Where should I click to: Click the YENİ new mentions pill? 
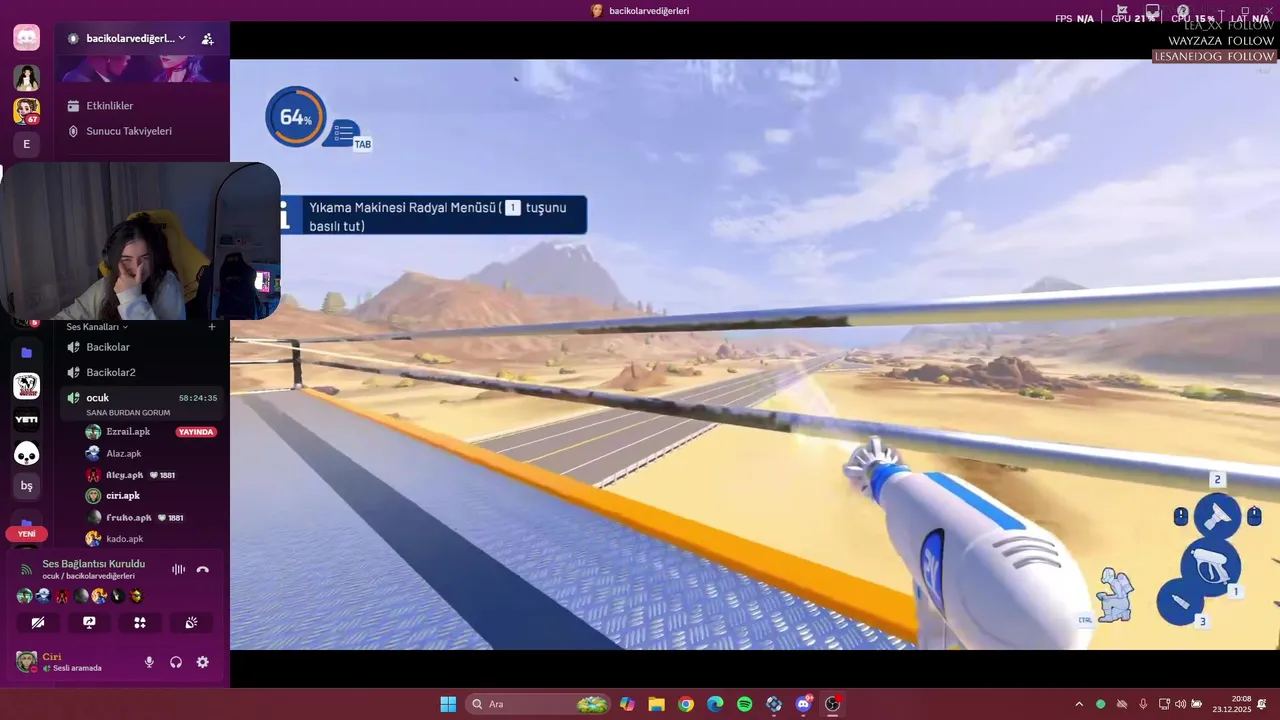pyautogui.click(x=27, y=534)
